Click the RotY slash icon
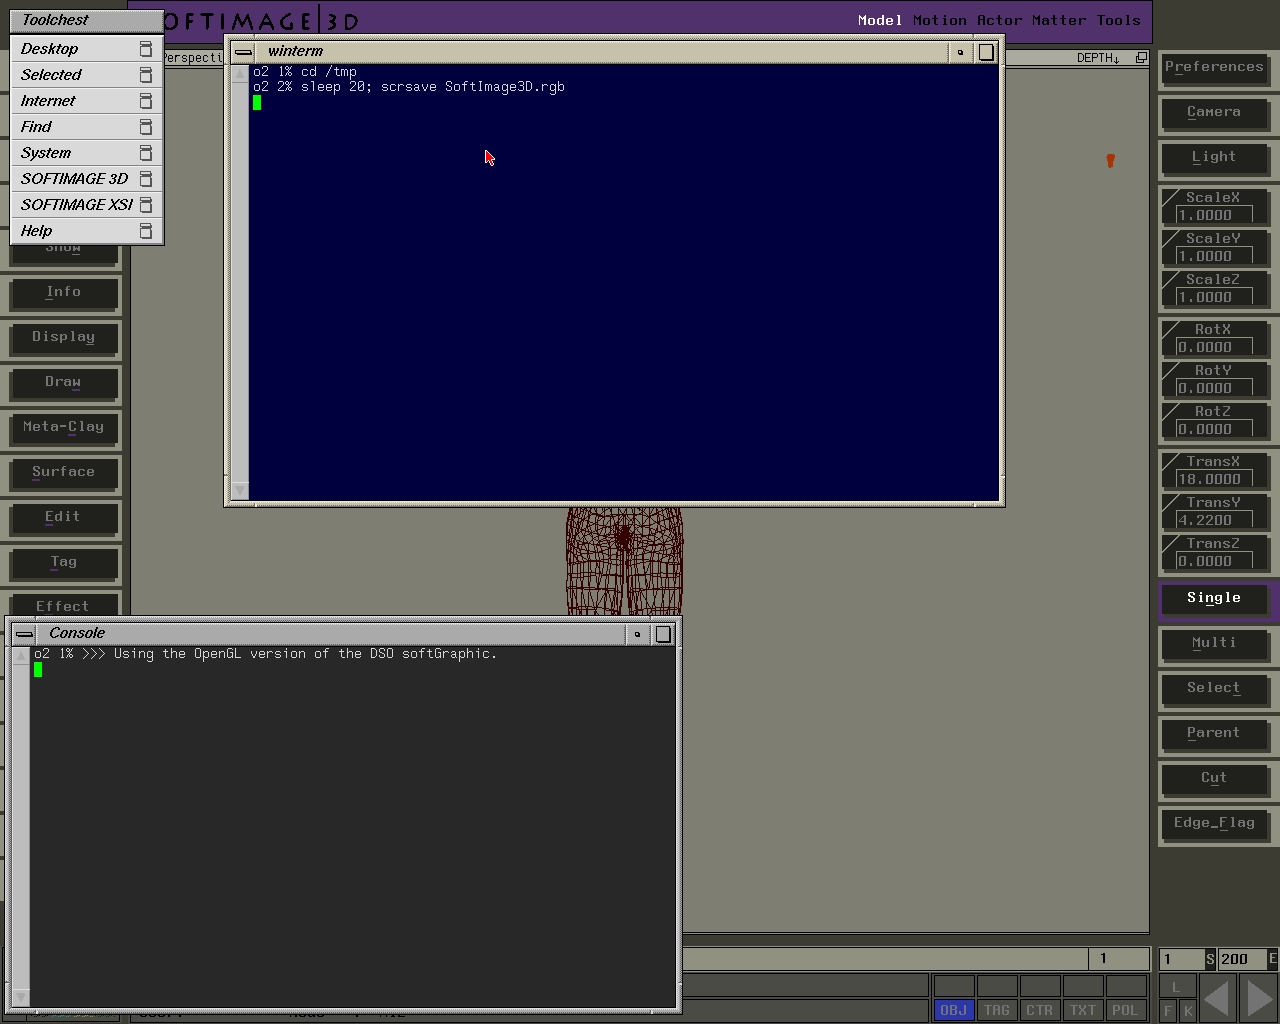The height and width of the screenshot is (1024, 1280). 1169,371
